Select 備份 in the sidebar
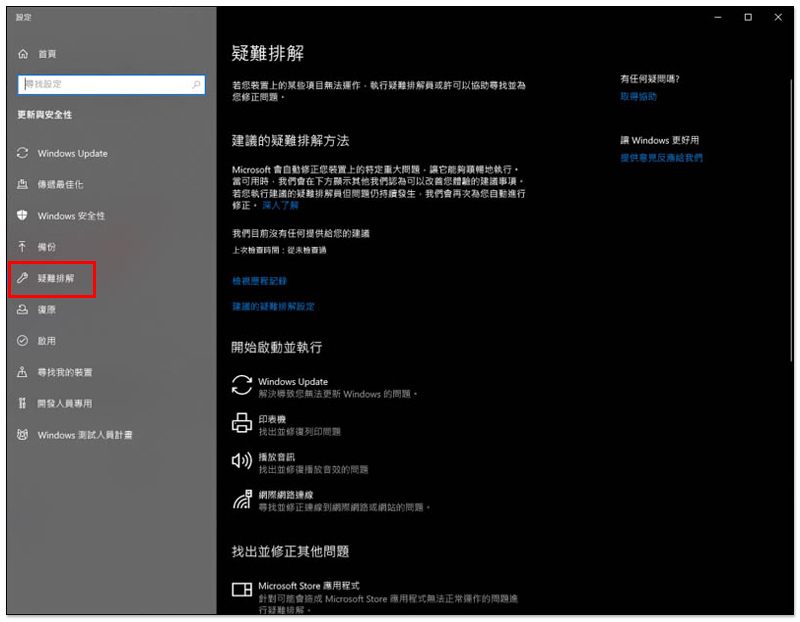Viewport: 800px width, 622px height. pyautogui.click(x=46, y=247)
